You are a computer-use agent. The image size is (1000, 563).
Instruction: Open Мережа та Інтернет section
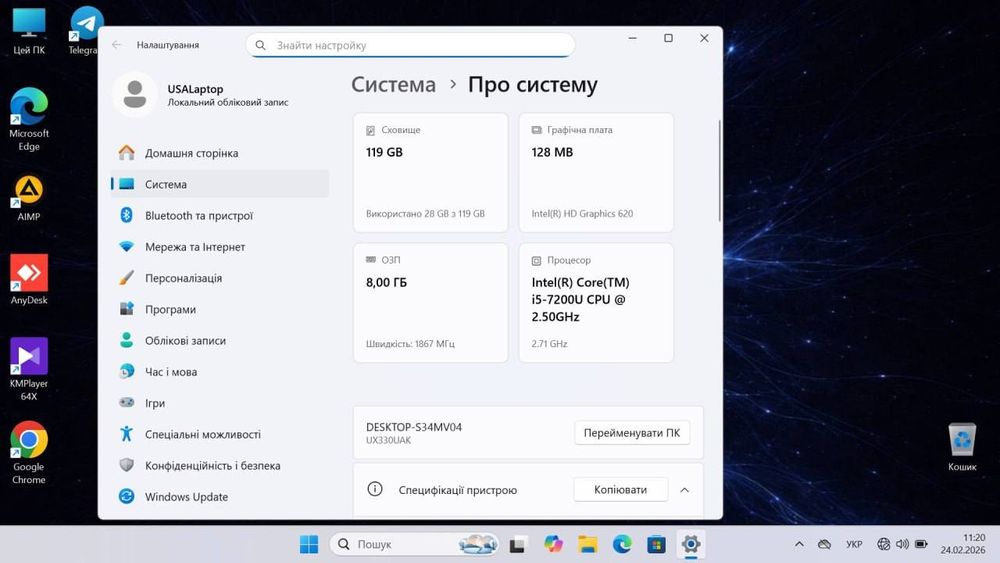tap(220, 247)
